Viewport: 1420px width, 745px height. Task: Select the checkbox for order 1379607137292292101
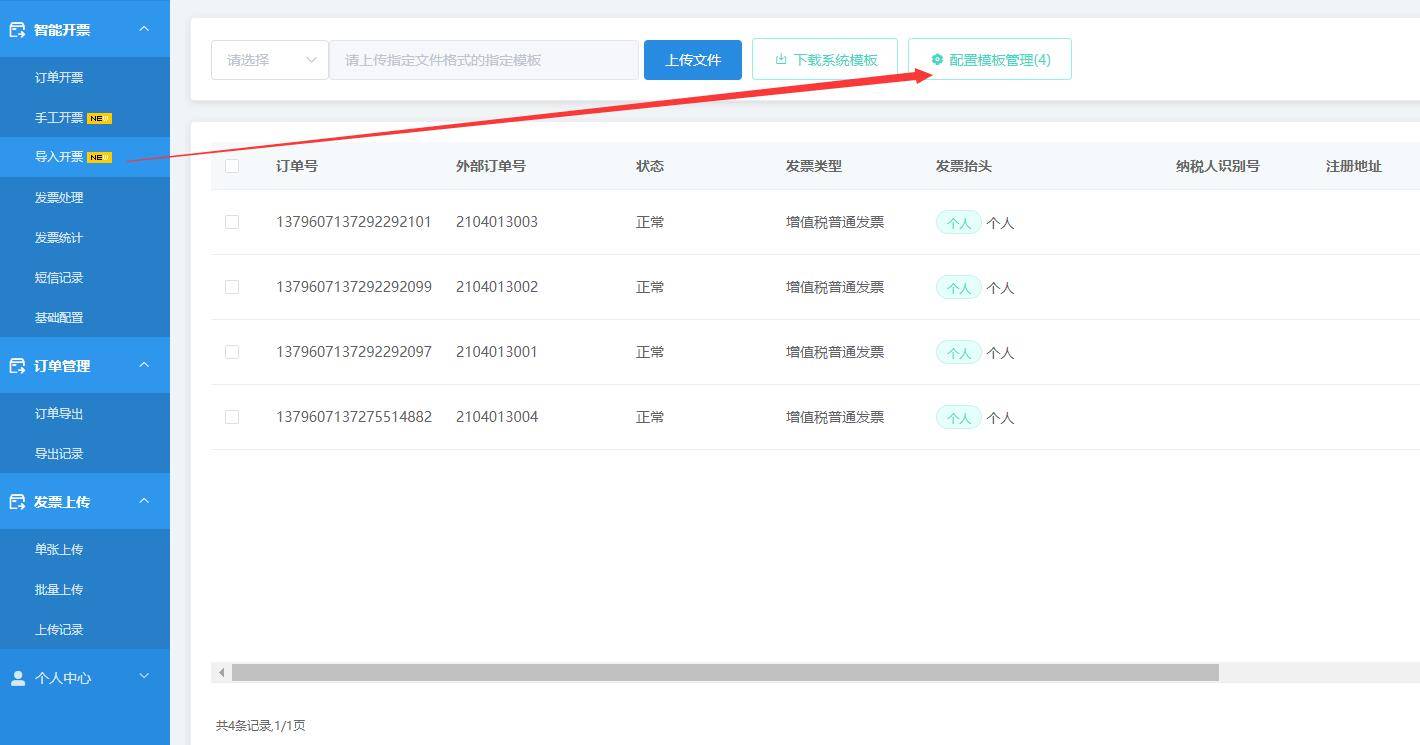pos(232,222)
